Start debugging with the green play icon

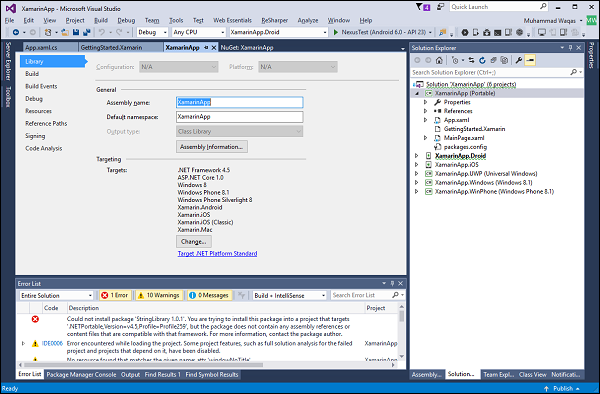point(336,33)
